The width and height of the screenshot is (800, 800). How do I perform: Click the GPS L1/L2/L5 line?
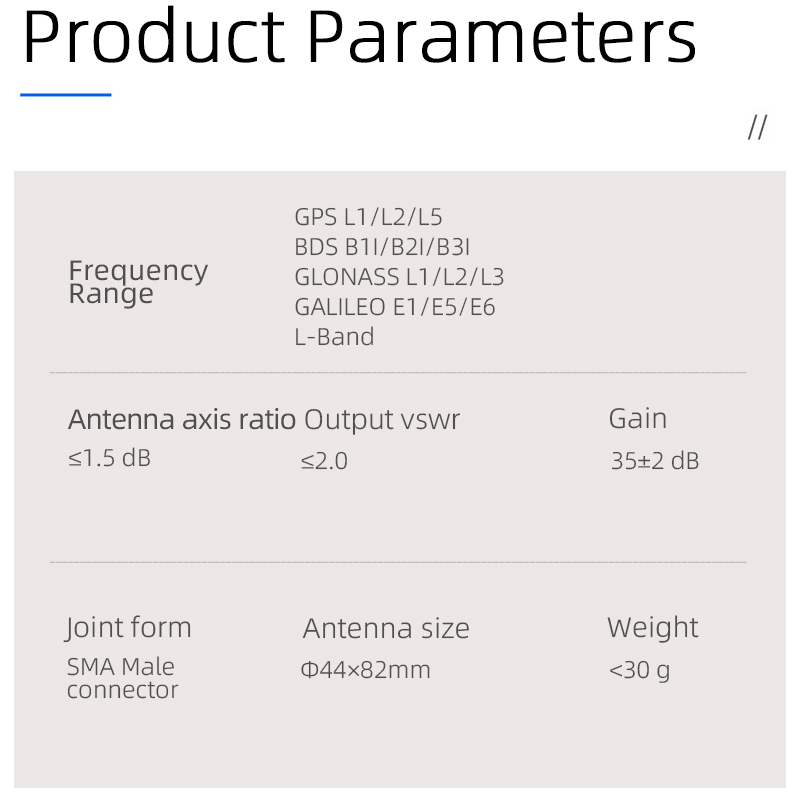tap(368, 217)
